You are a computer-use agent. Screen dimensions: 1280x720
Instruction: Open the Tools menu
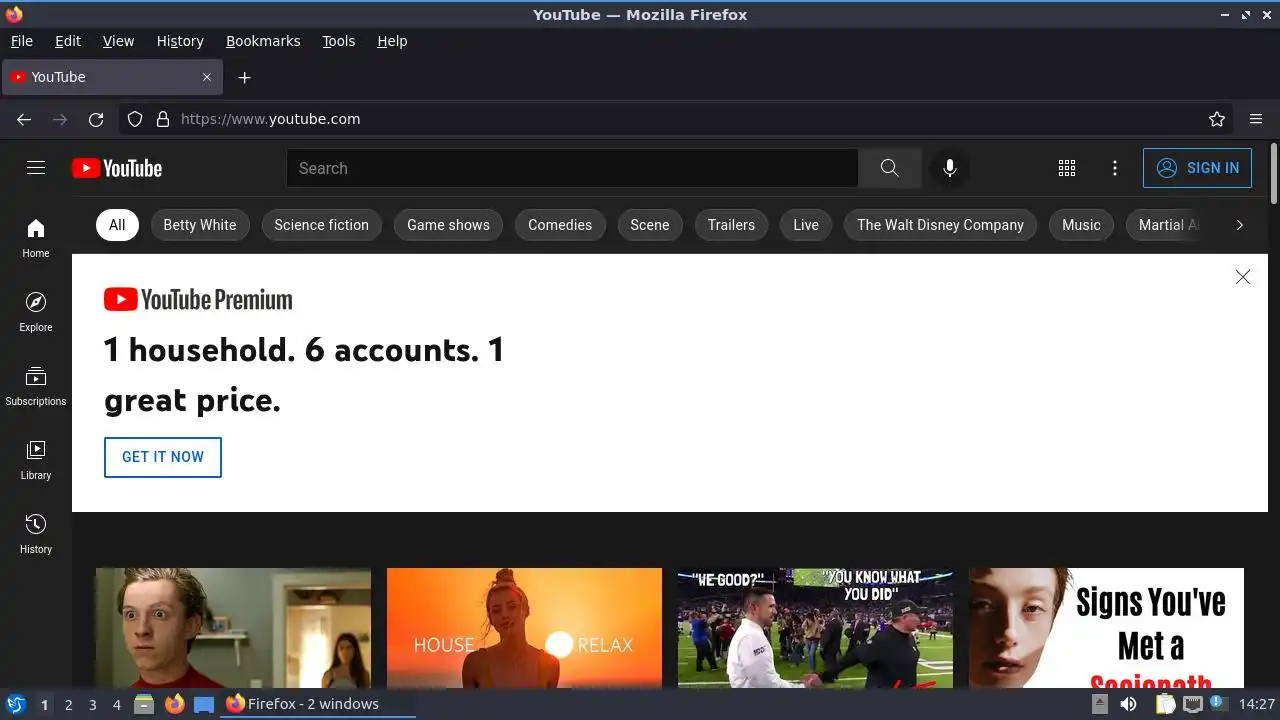(x=339, y=41)
